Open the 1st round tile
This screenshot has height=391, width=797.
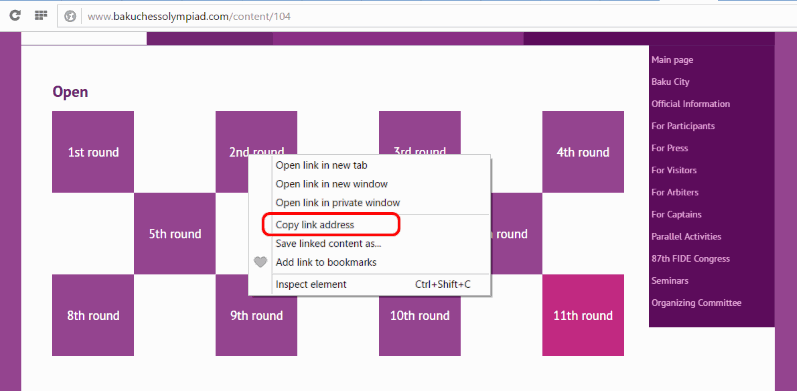pos(93,152)
